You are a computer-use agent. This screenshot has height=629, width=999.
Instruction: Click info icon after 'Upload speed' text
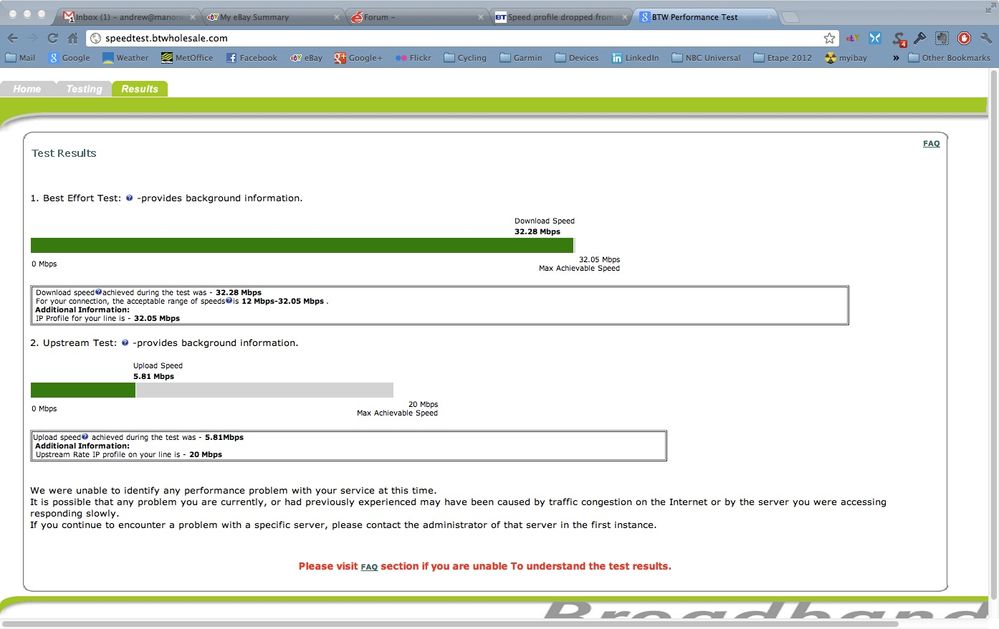(85, 437)
